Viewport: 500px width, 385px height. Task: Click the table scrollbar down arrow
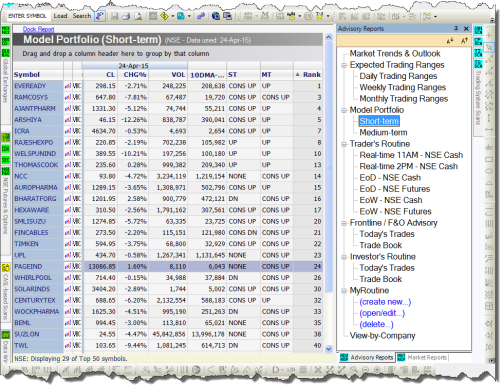click(x=329, y=349)
